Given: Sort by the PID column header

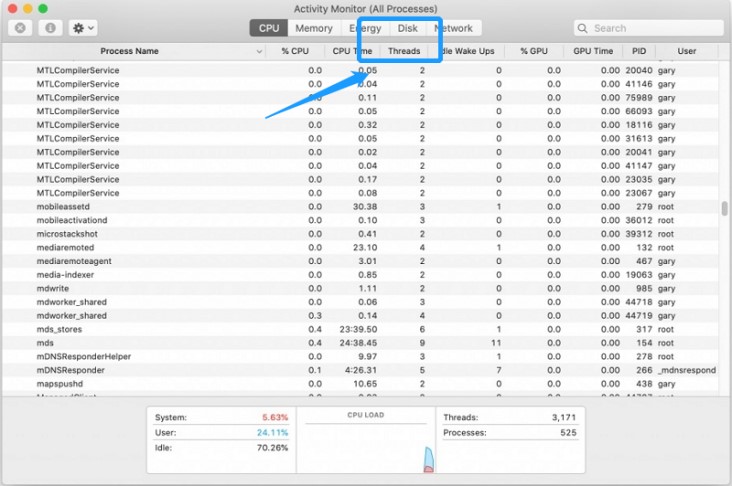Looking at the screenshot, I should click(639, 51).
